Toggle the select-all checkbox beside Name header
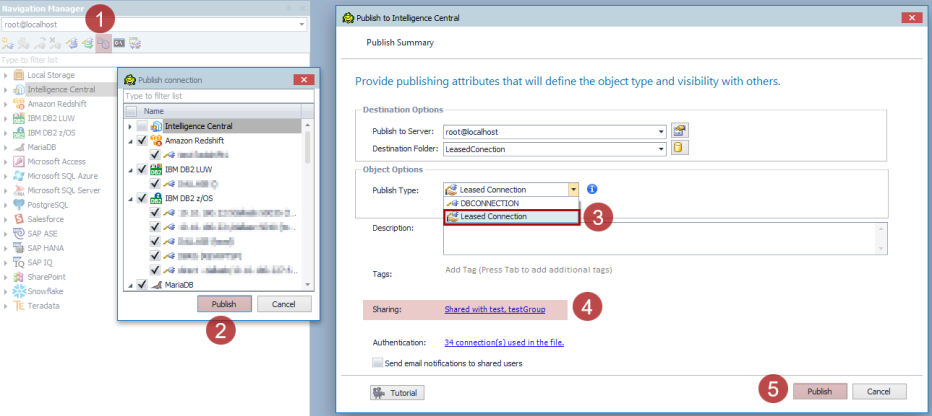Image resolution: width=932 pixels, height=416 pixels. click(132, 111)
